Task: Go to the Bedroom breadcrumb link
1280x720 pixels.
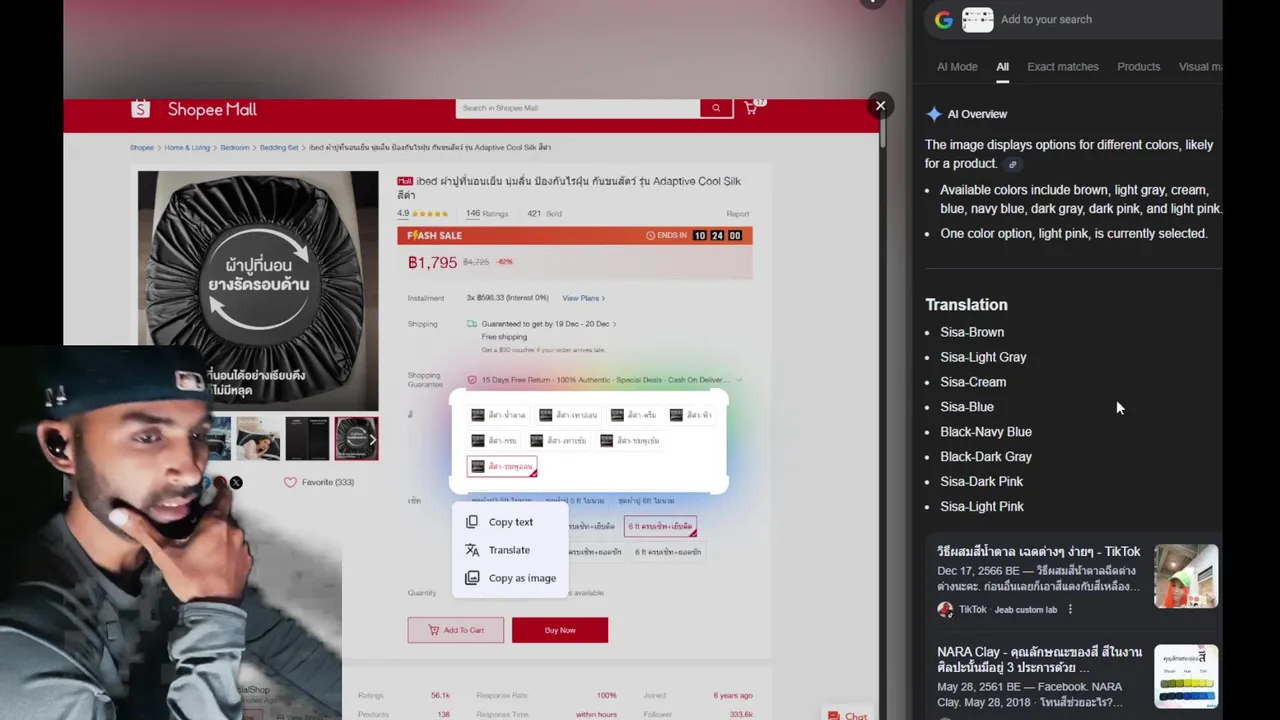Action: (x=235, y=148)
